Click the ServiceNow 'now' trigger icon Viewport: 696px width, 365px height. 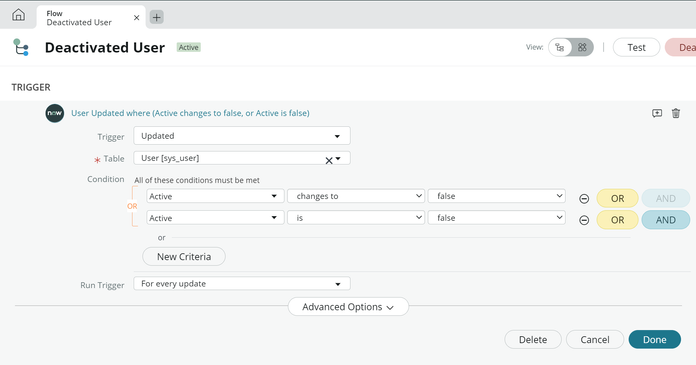coord(55,113)
